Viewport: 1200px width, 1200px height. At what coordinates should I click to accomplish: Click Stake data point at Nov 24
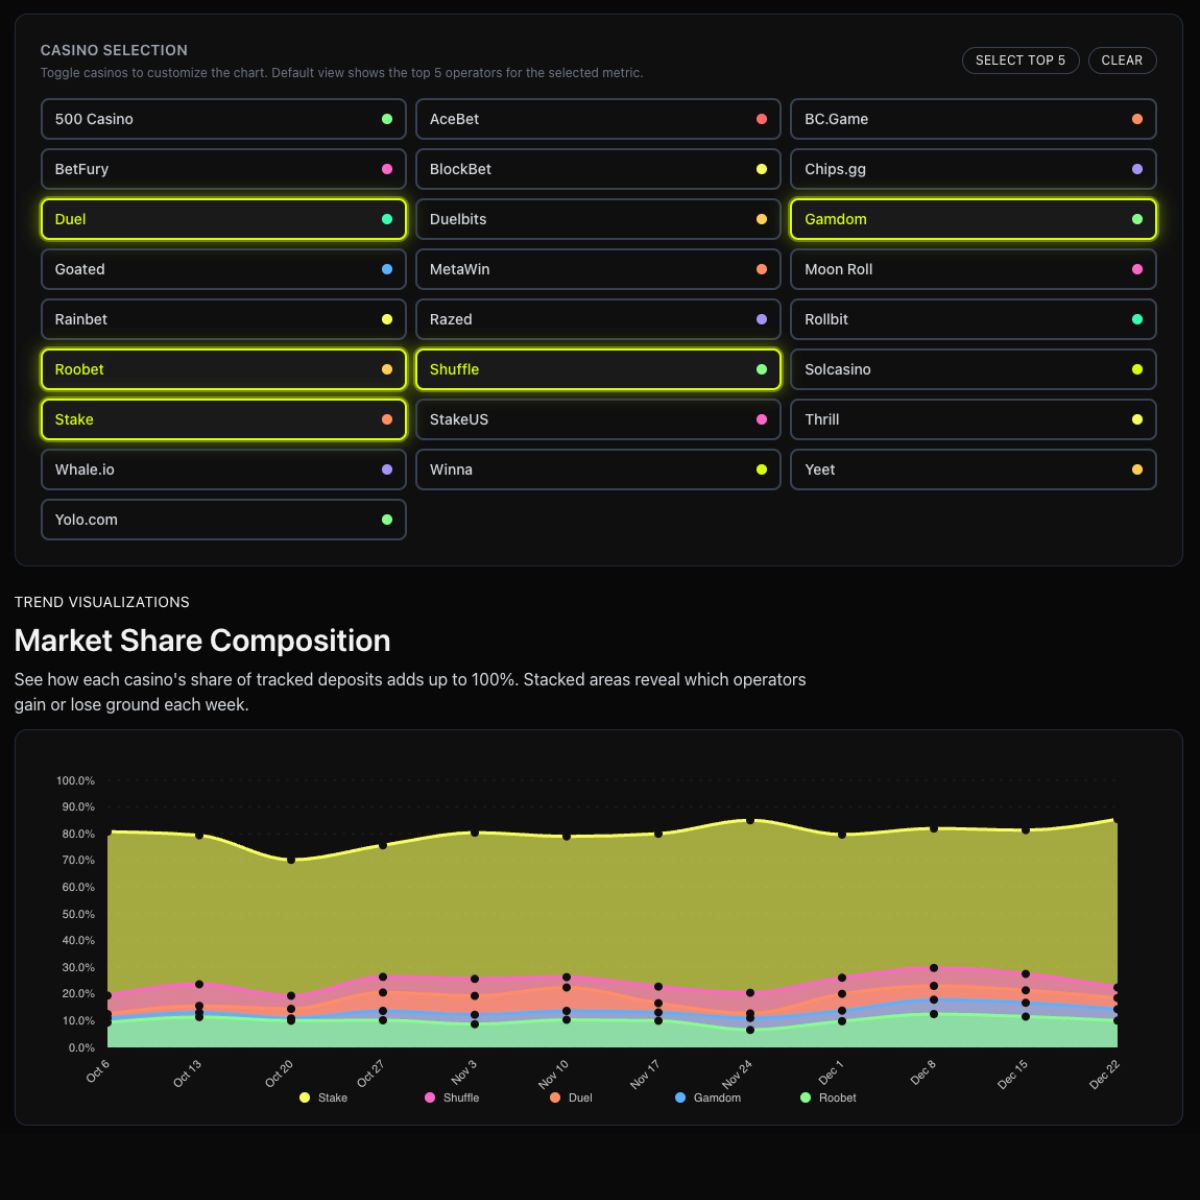click(x=750, y=820)
